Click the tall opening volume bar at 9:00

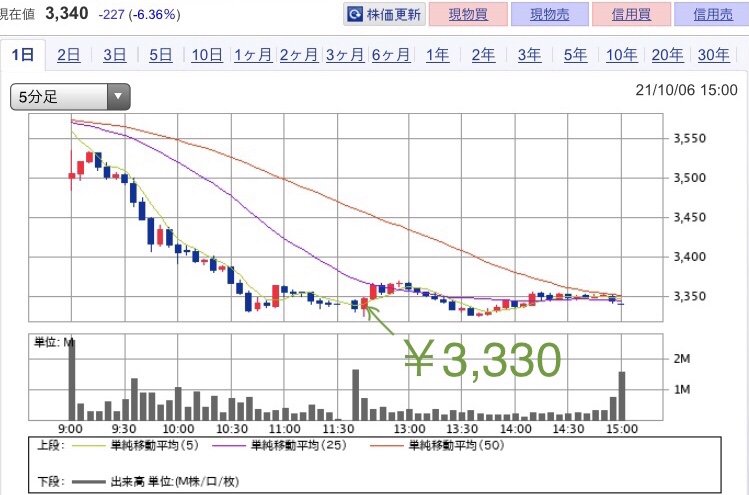click(x=72, y=380)
